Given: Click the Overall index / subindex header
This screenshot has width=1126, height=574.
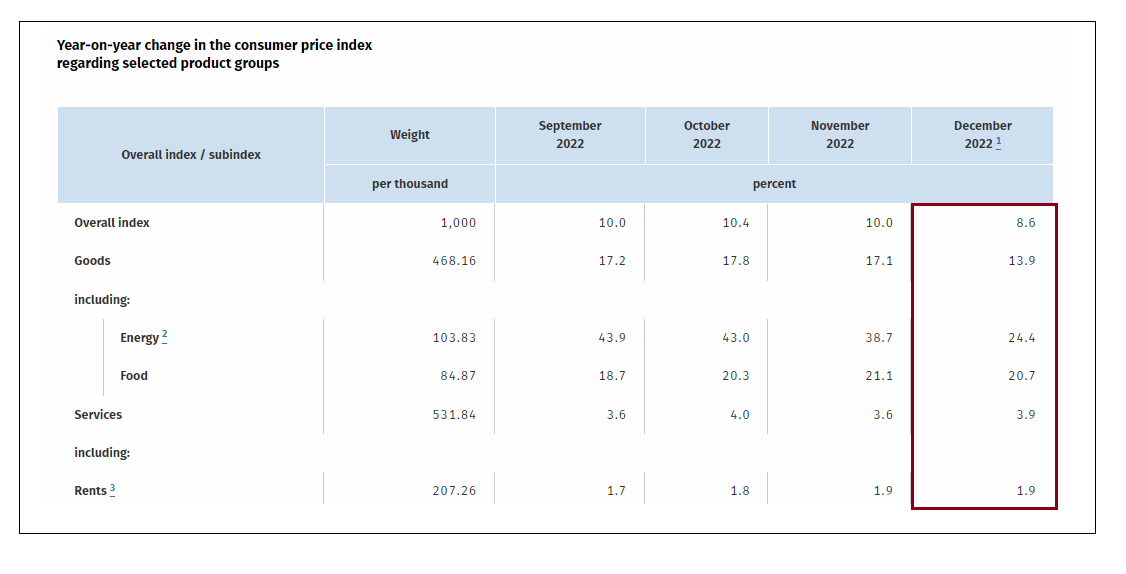Looking at the screenshot, I should pos(191,155).
